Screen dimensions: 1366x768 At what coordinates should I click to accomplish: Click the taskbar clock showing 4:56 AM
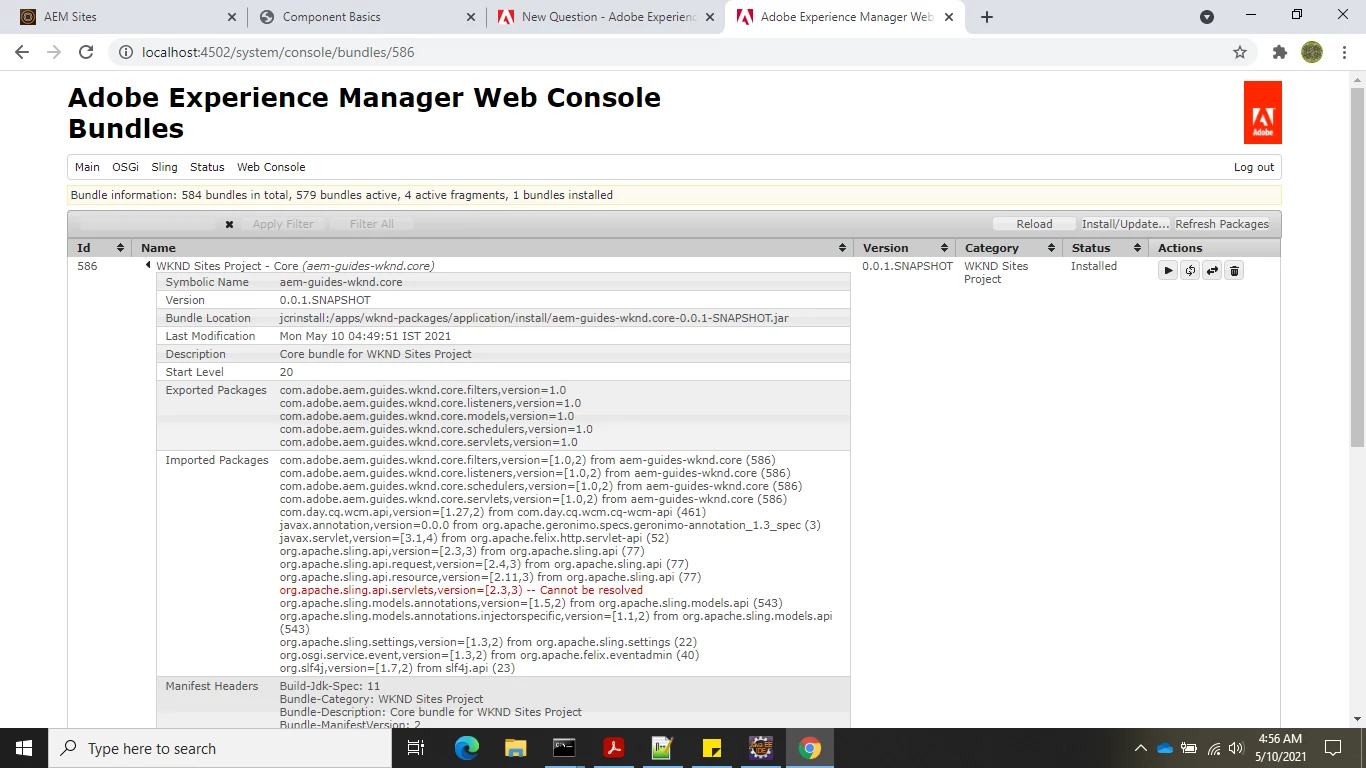click(1279, 748)
